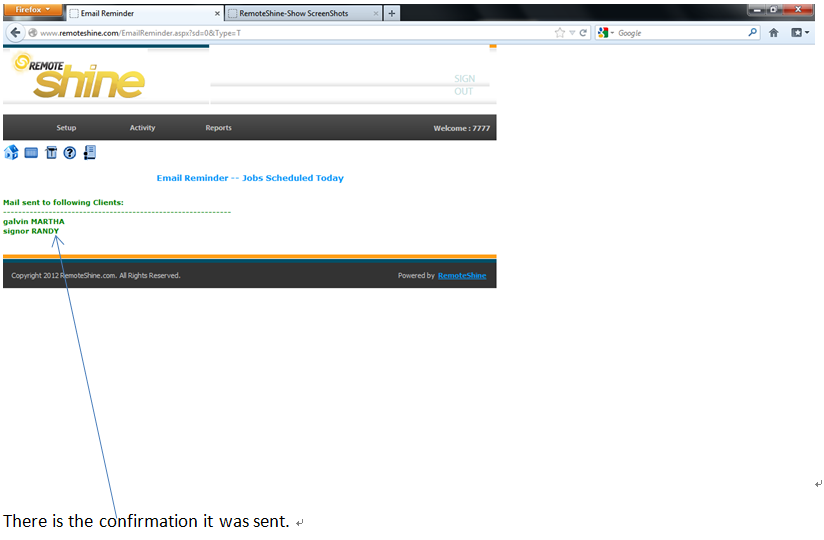Open the Reports menu
The width and height of the screenshot is (824, 540).
coord(219,128)
